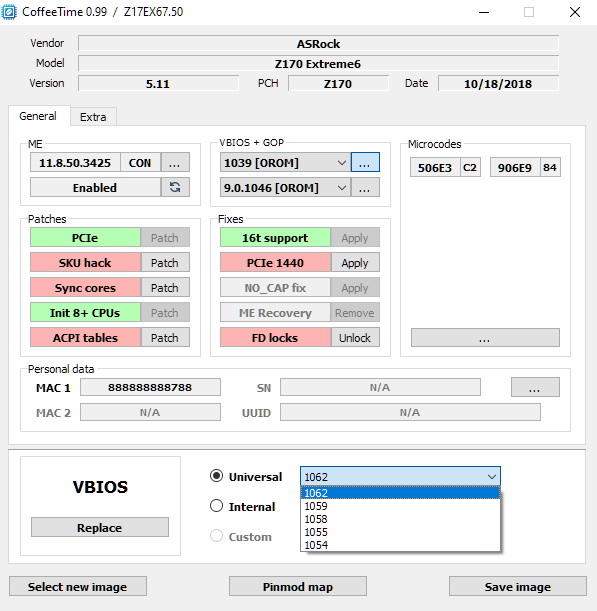Click the SKU hack red status label

pos(85,263)
